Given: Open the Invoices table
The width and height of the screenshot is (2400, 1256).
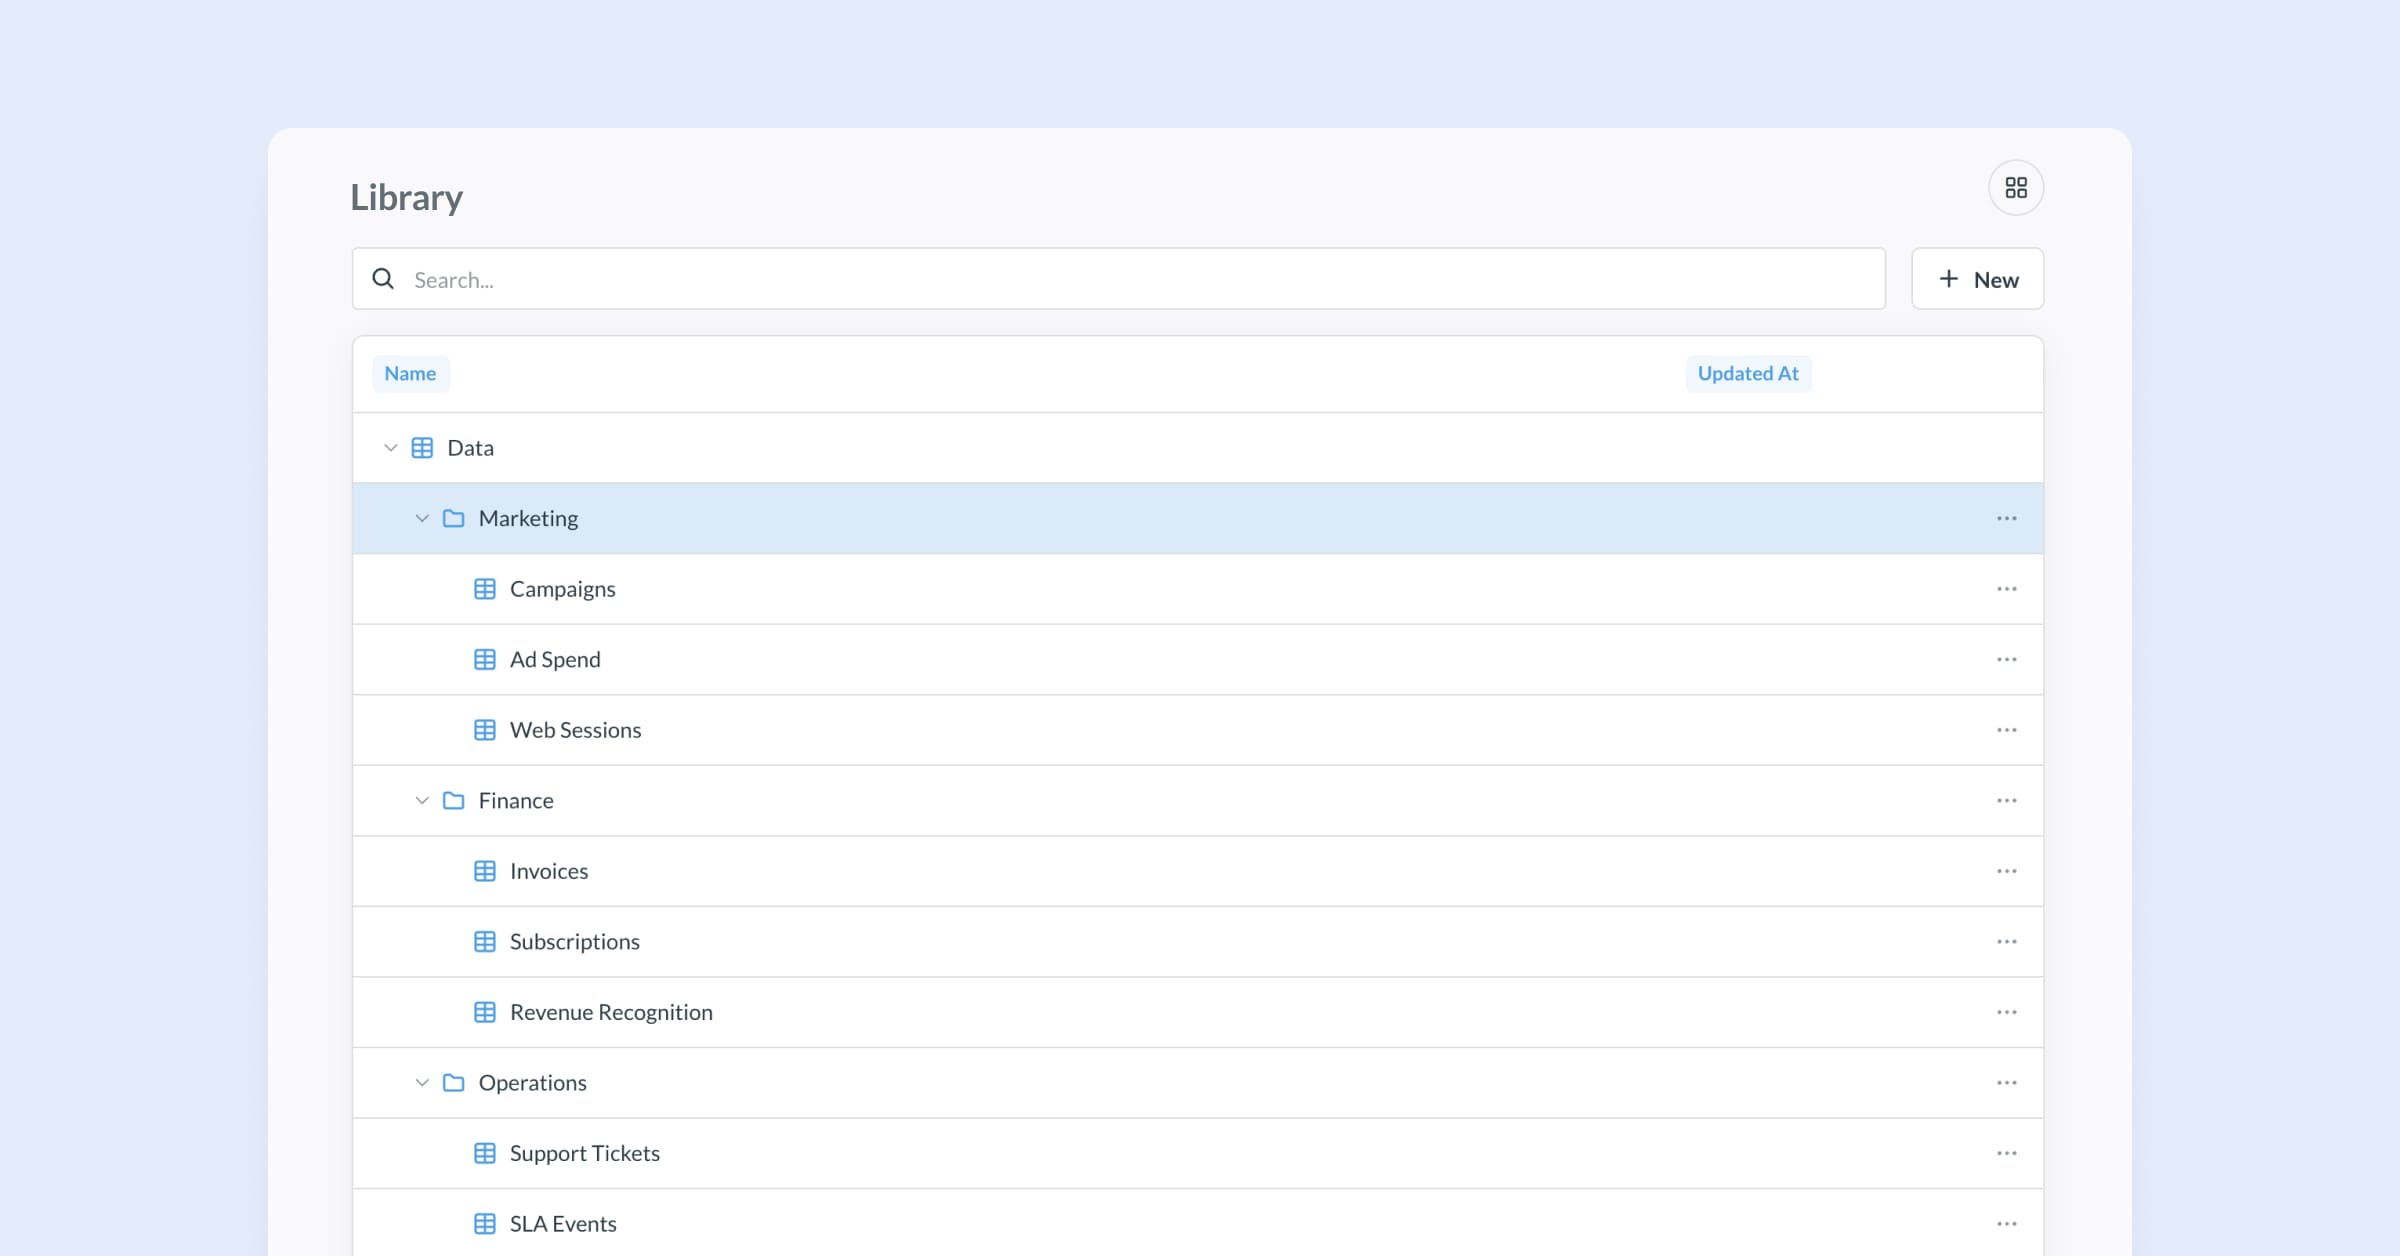Looking at the screenshot, I should 549,871.
